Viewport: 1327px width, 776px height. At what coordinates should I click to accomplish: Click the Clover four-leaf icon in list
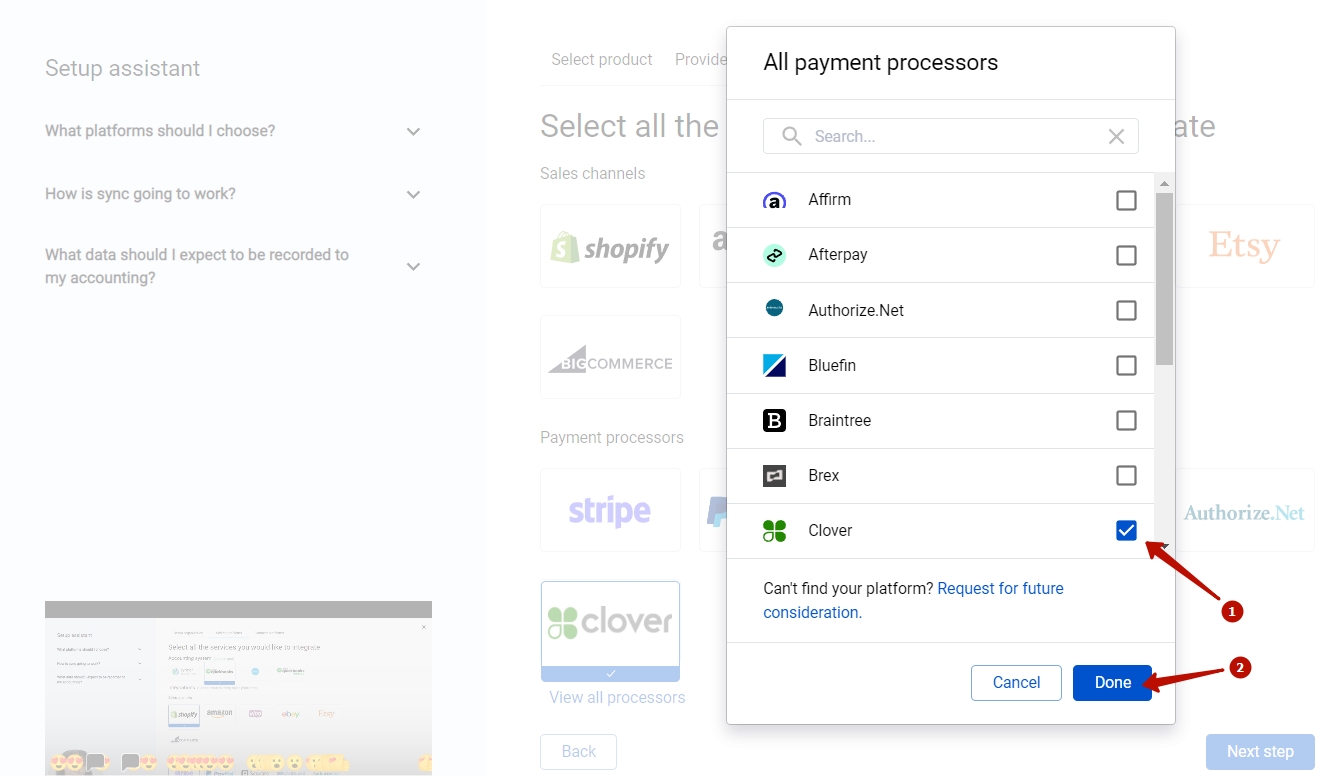775,530
